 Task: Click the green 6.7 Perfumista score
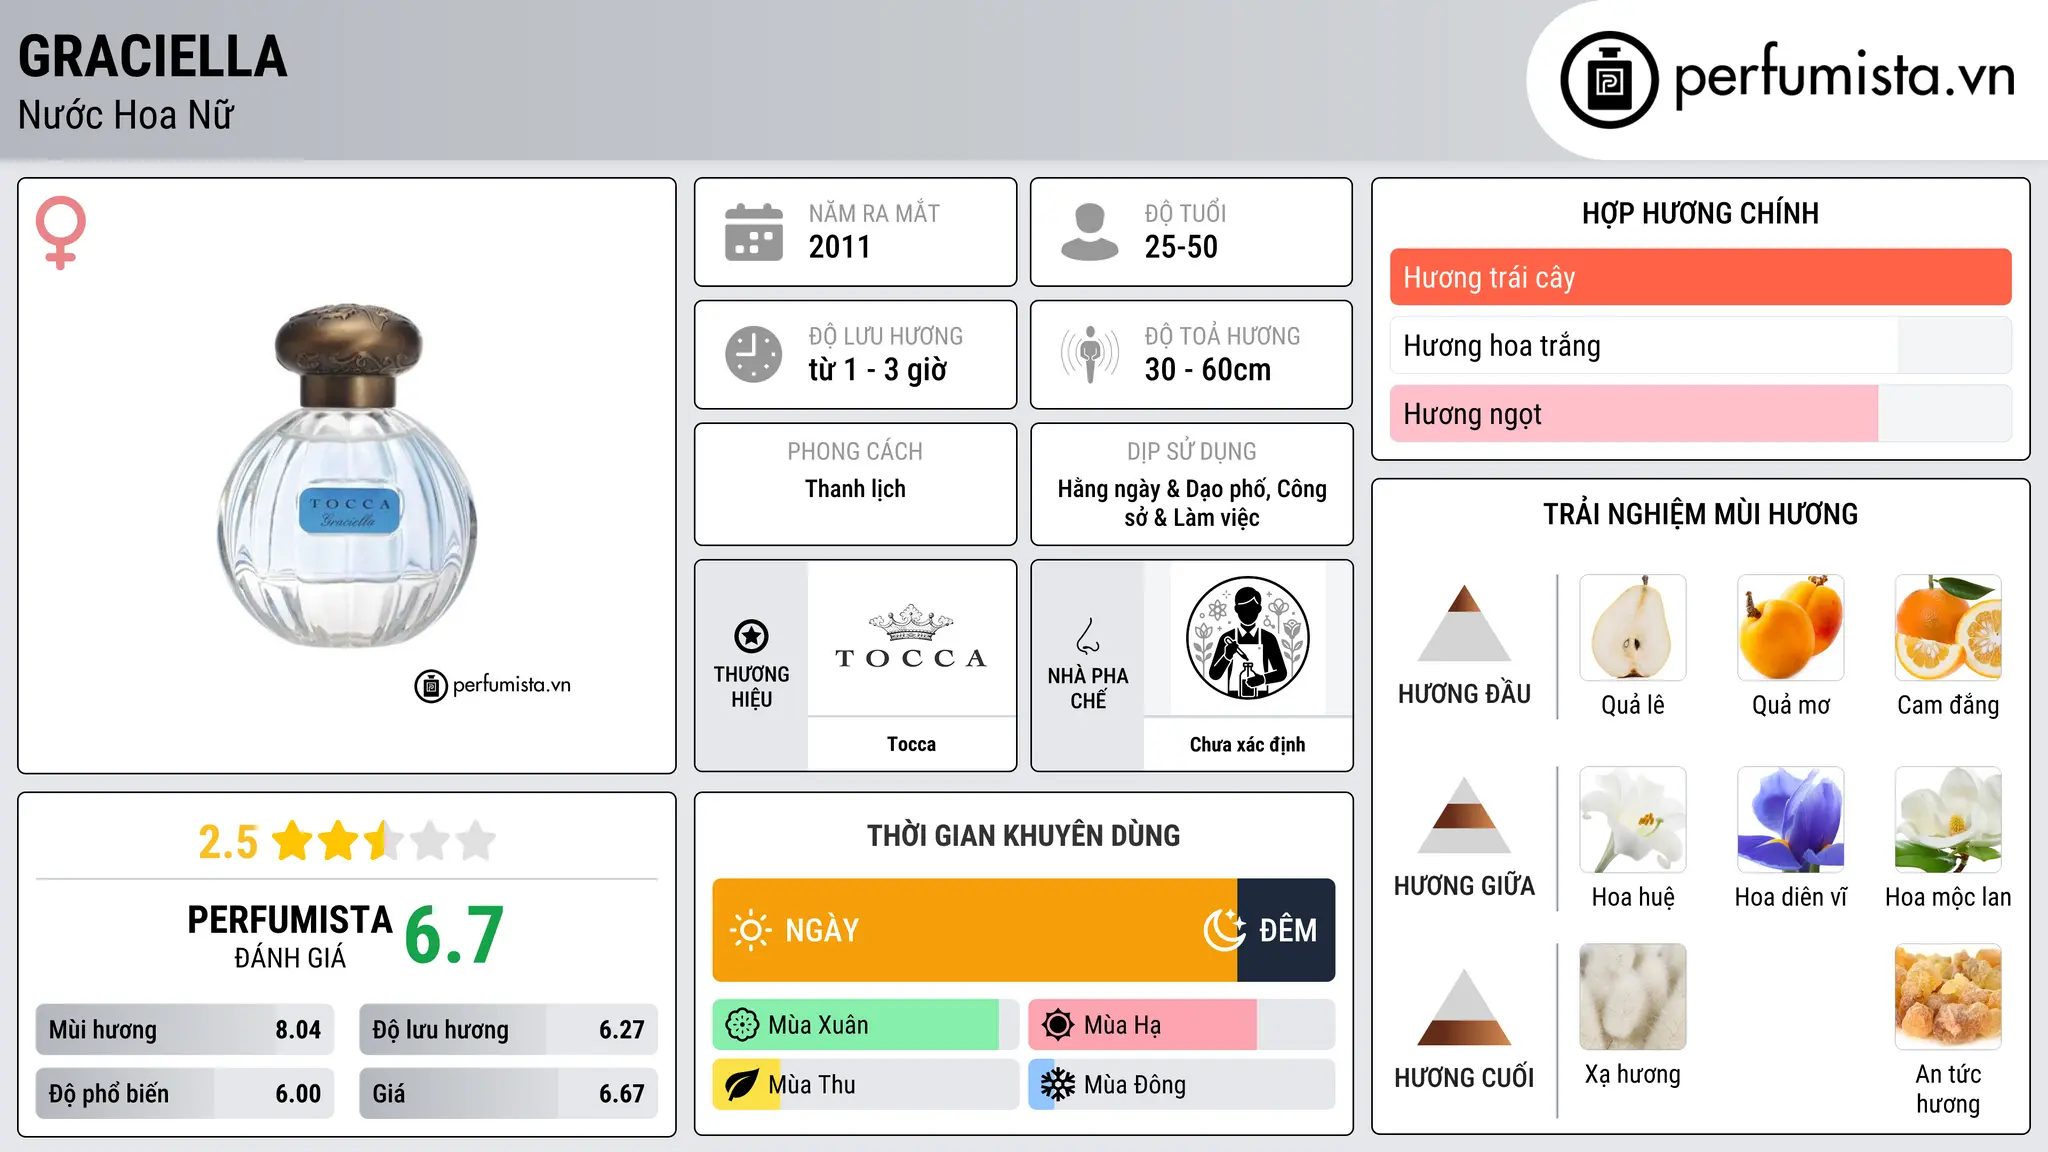tap(454, 936)
